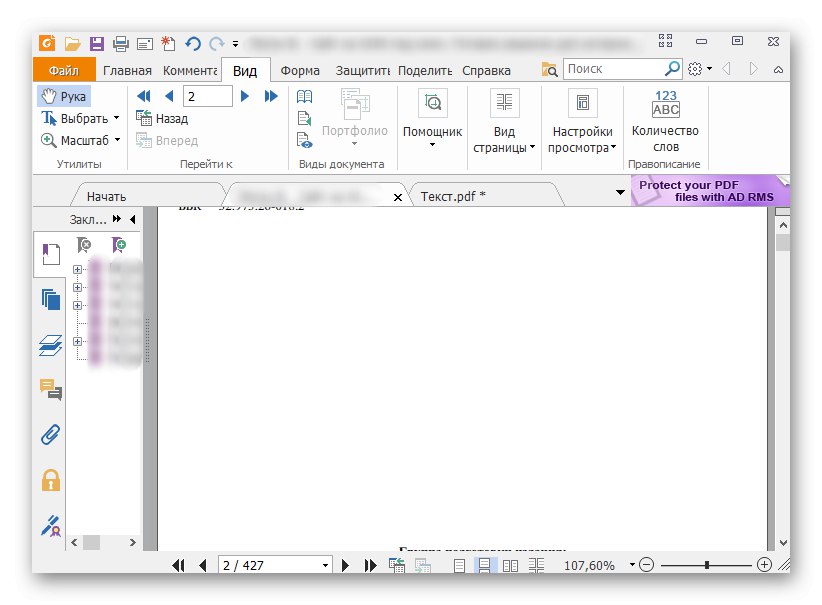The image size is (822, 605).
Task: Open the Attachments paperclip panel
Action: pyautogui.click(x=51, y=435)
